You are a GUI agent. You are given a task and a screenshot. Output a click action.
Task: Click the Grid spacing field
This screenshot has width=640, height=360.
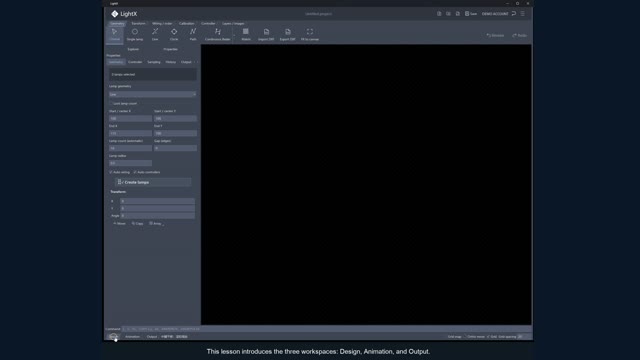click(524, 337)
